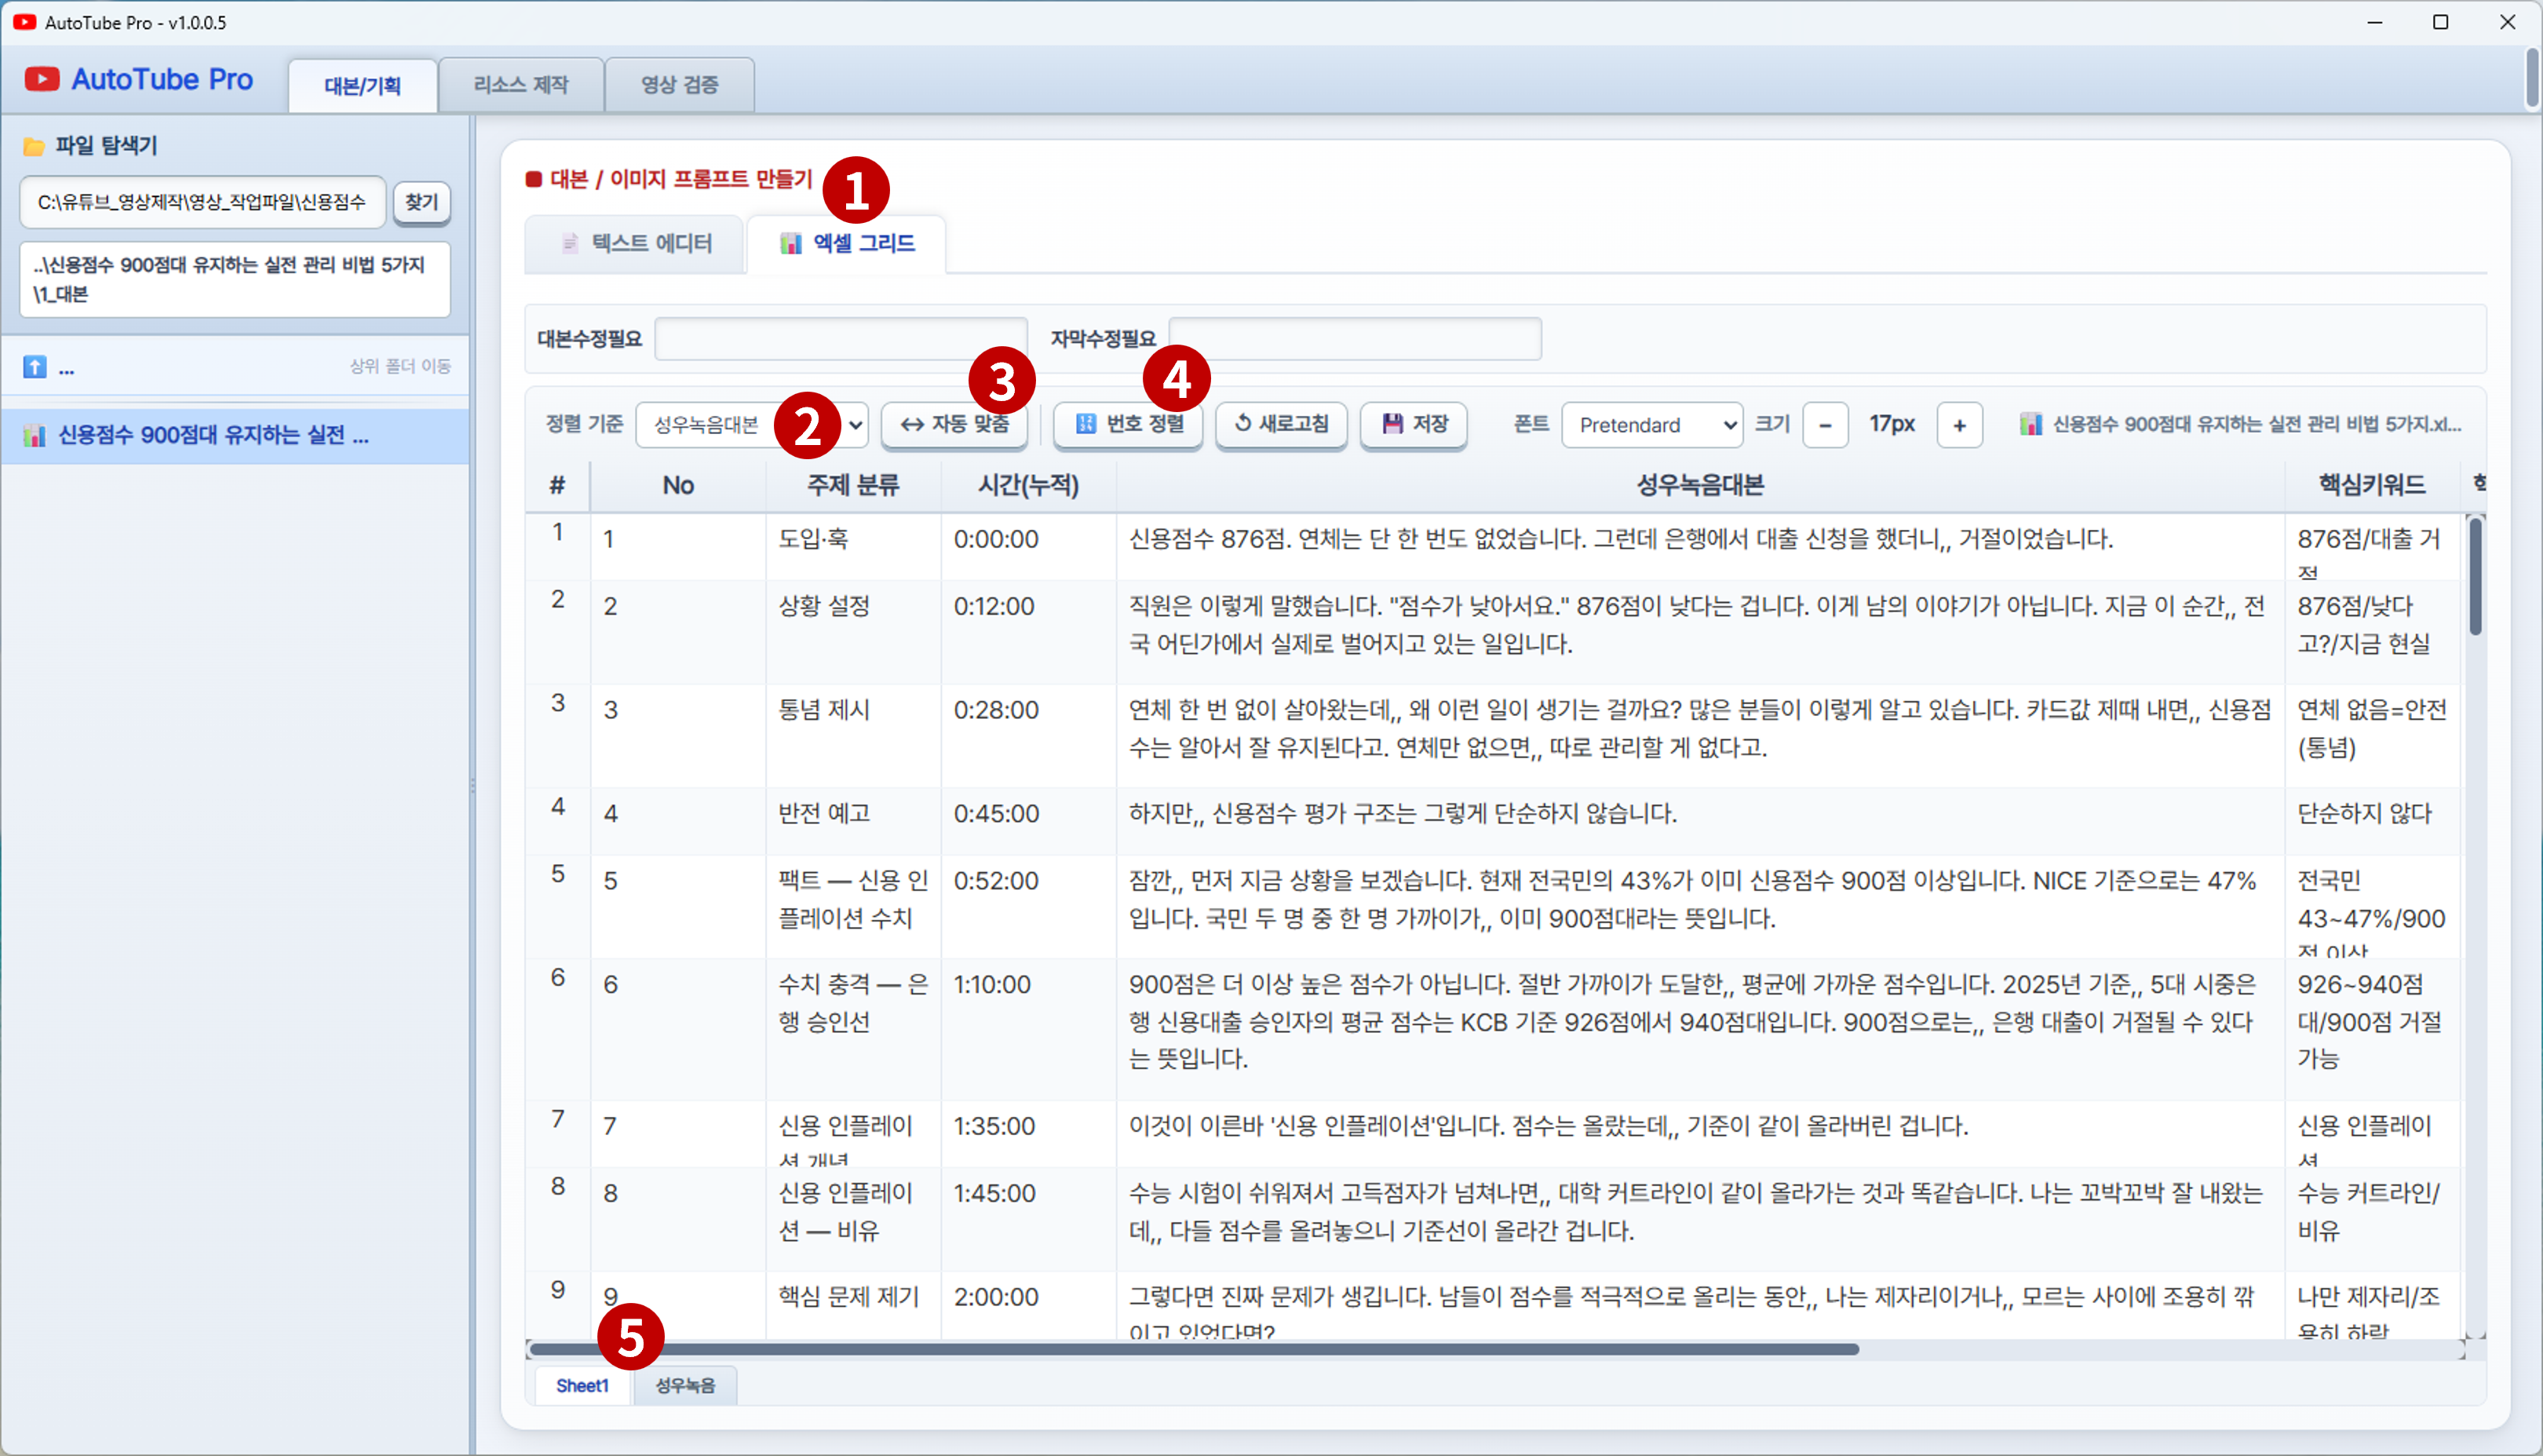The width and height of the screenshot is (2543, 1456).
Task: Click the # column header
Action: pos(557,486)
